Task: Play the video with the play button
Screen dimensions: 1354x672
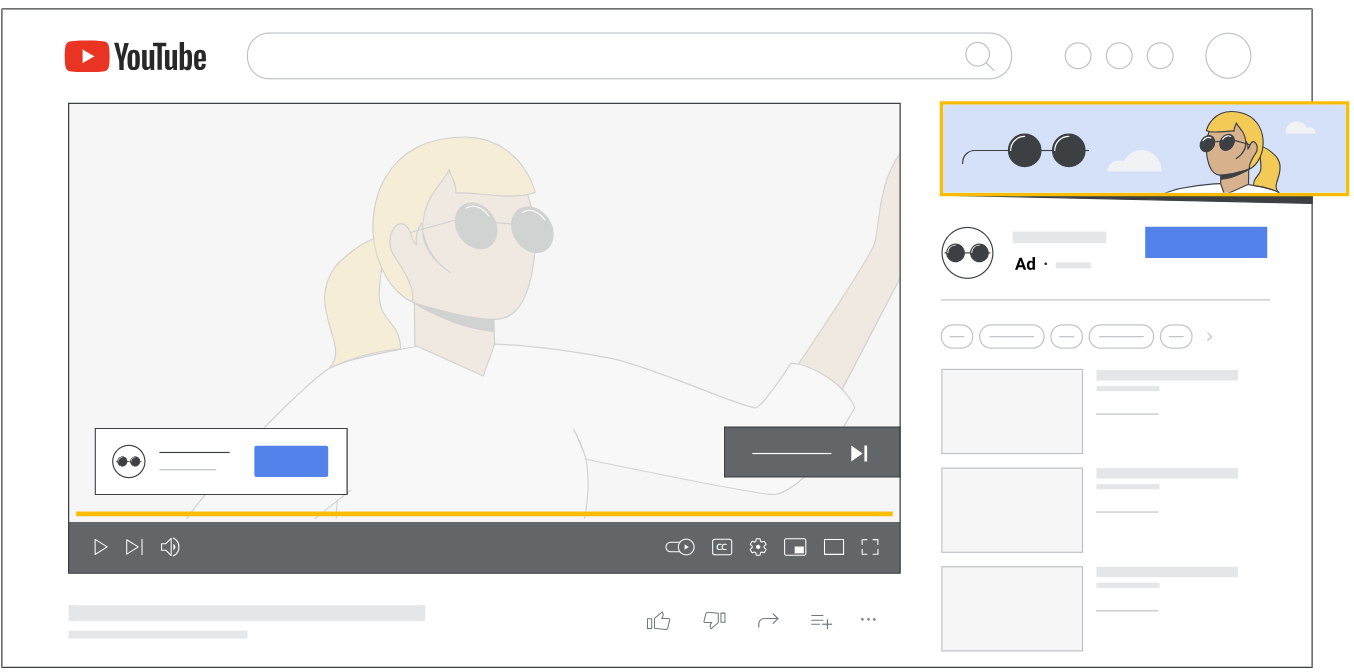Action: pyautogui.click(x=100, y=547)
